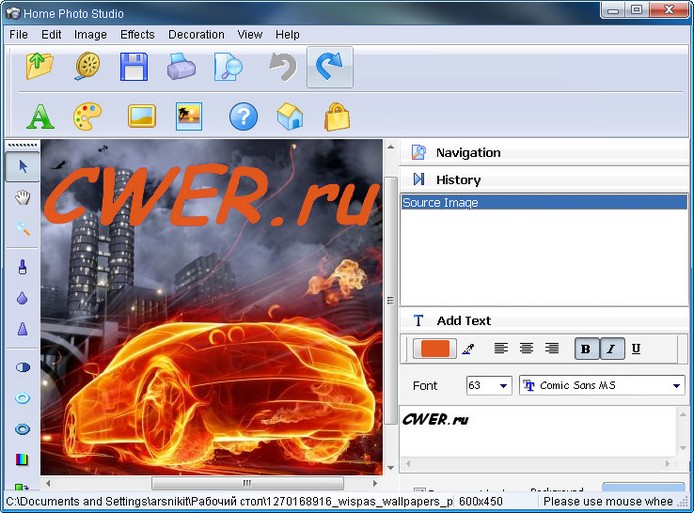694x513 pixels.
Task: Expand the Navigation panel header
Action: coord(468,153)
